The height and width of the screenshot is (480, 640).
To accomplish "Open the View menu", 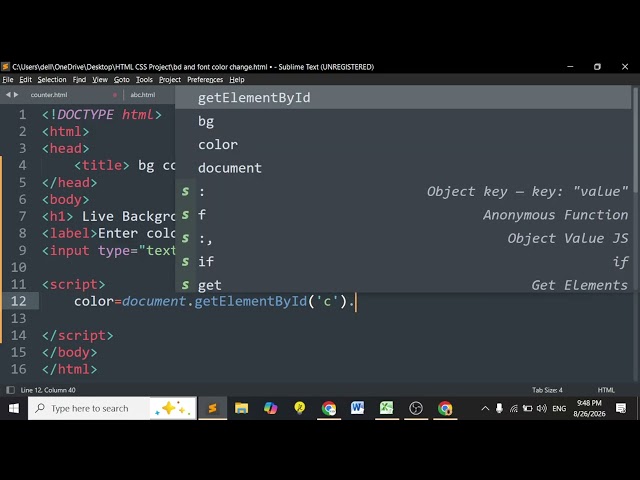I will coord(100,80).
